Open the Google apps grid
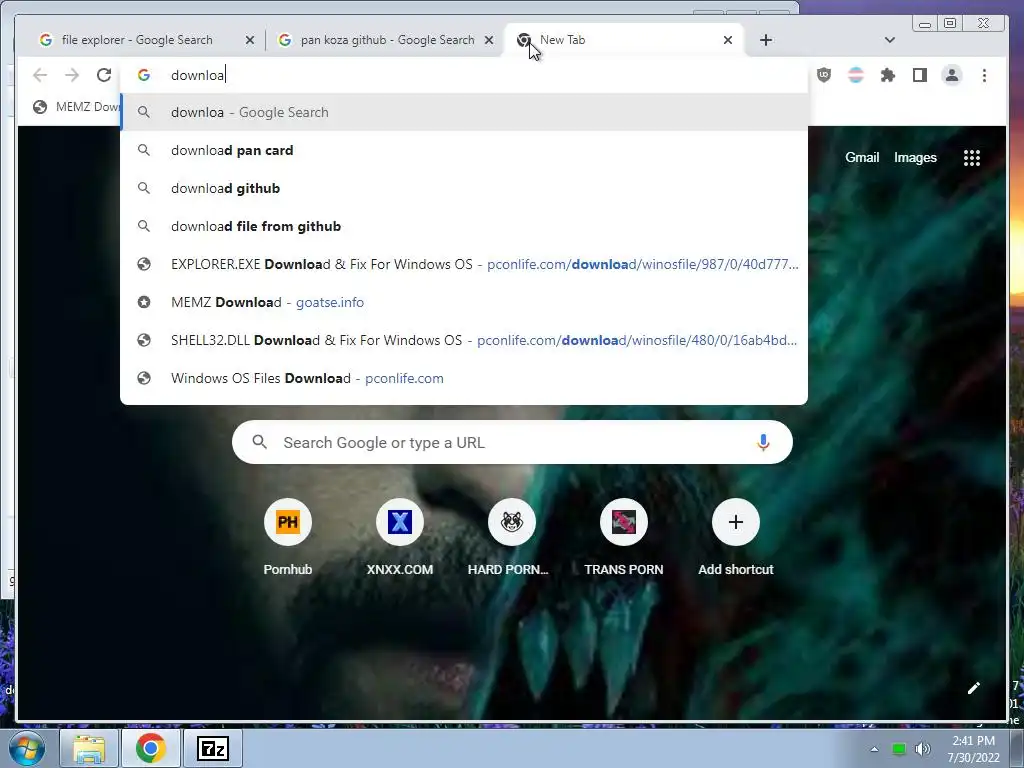Screen dimensions: 1024x768 (972, 157)
